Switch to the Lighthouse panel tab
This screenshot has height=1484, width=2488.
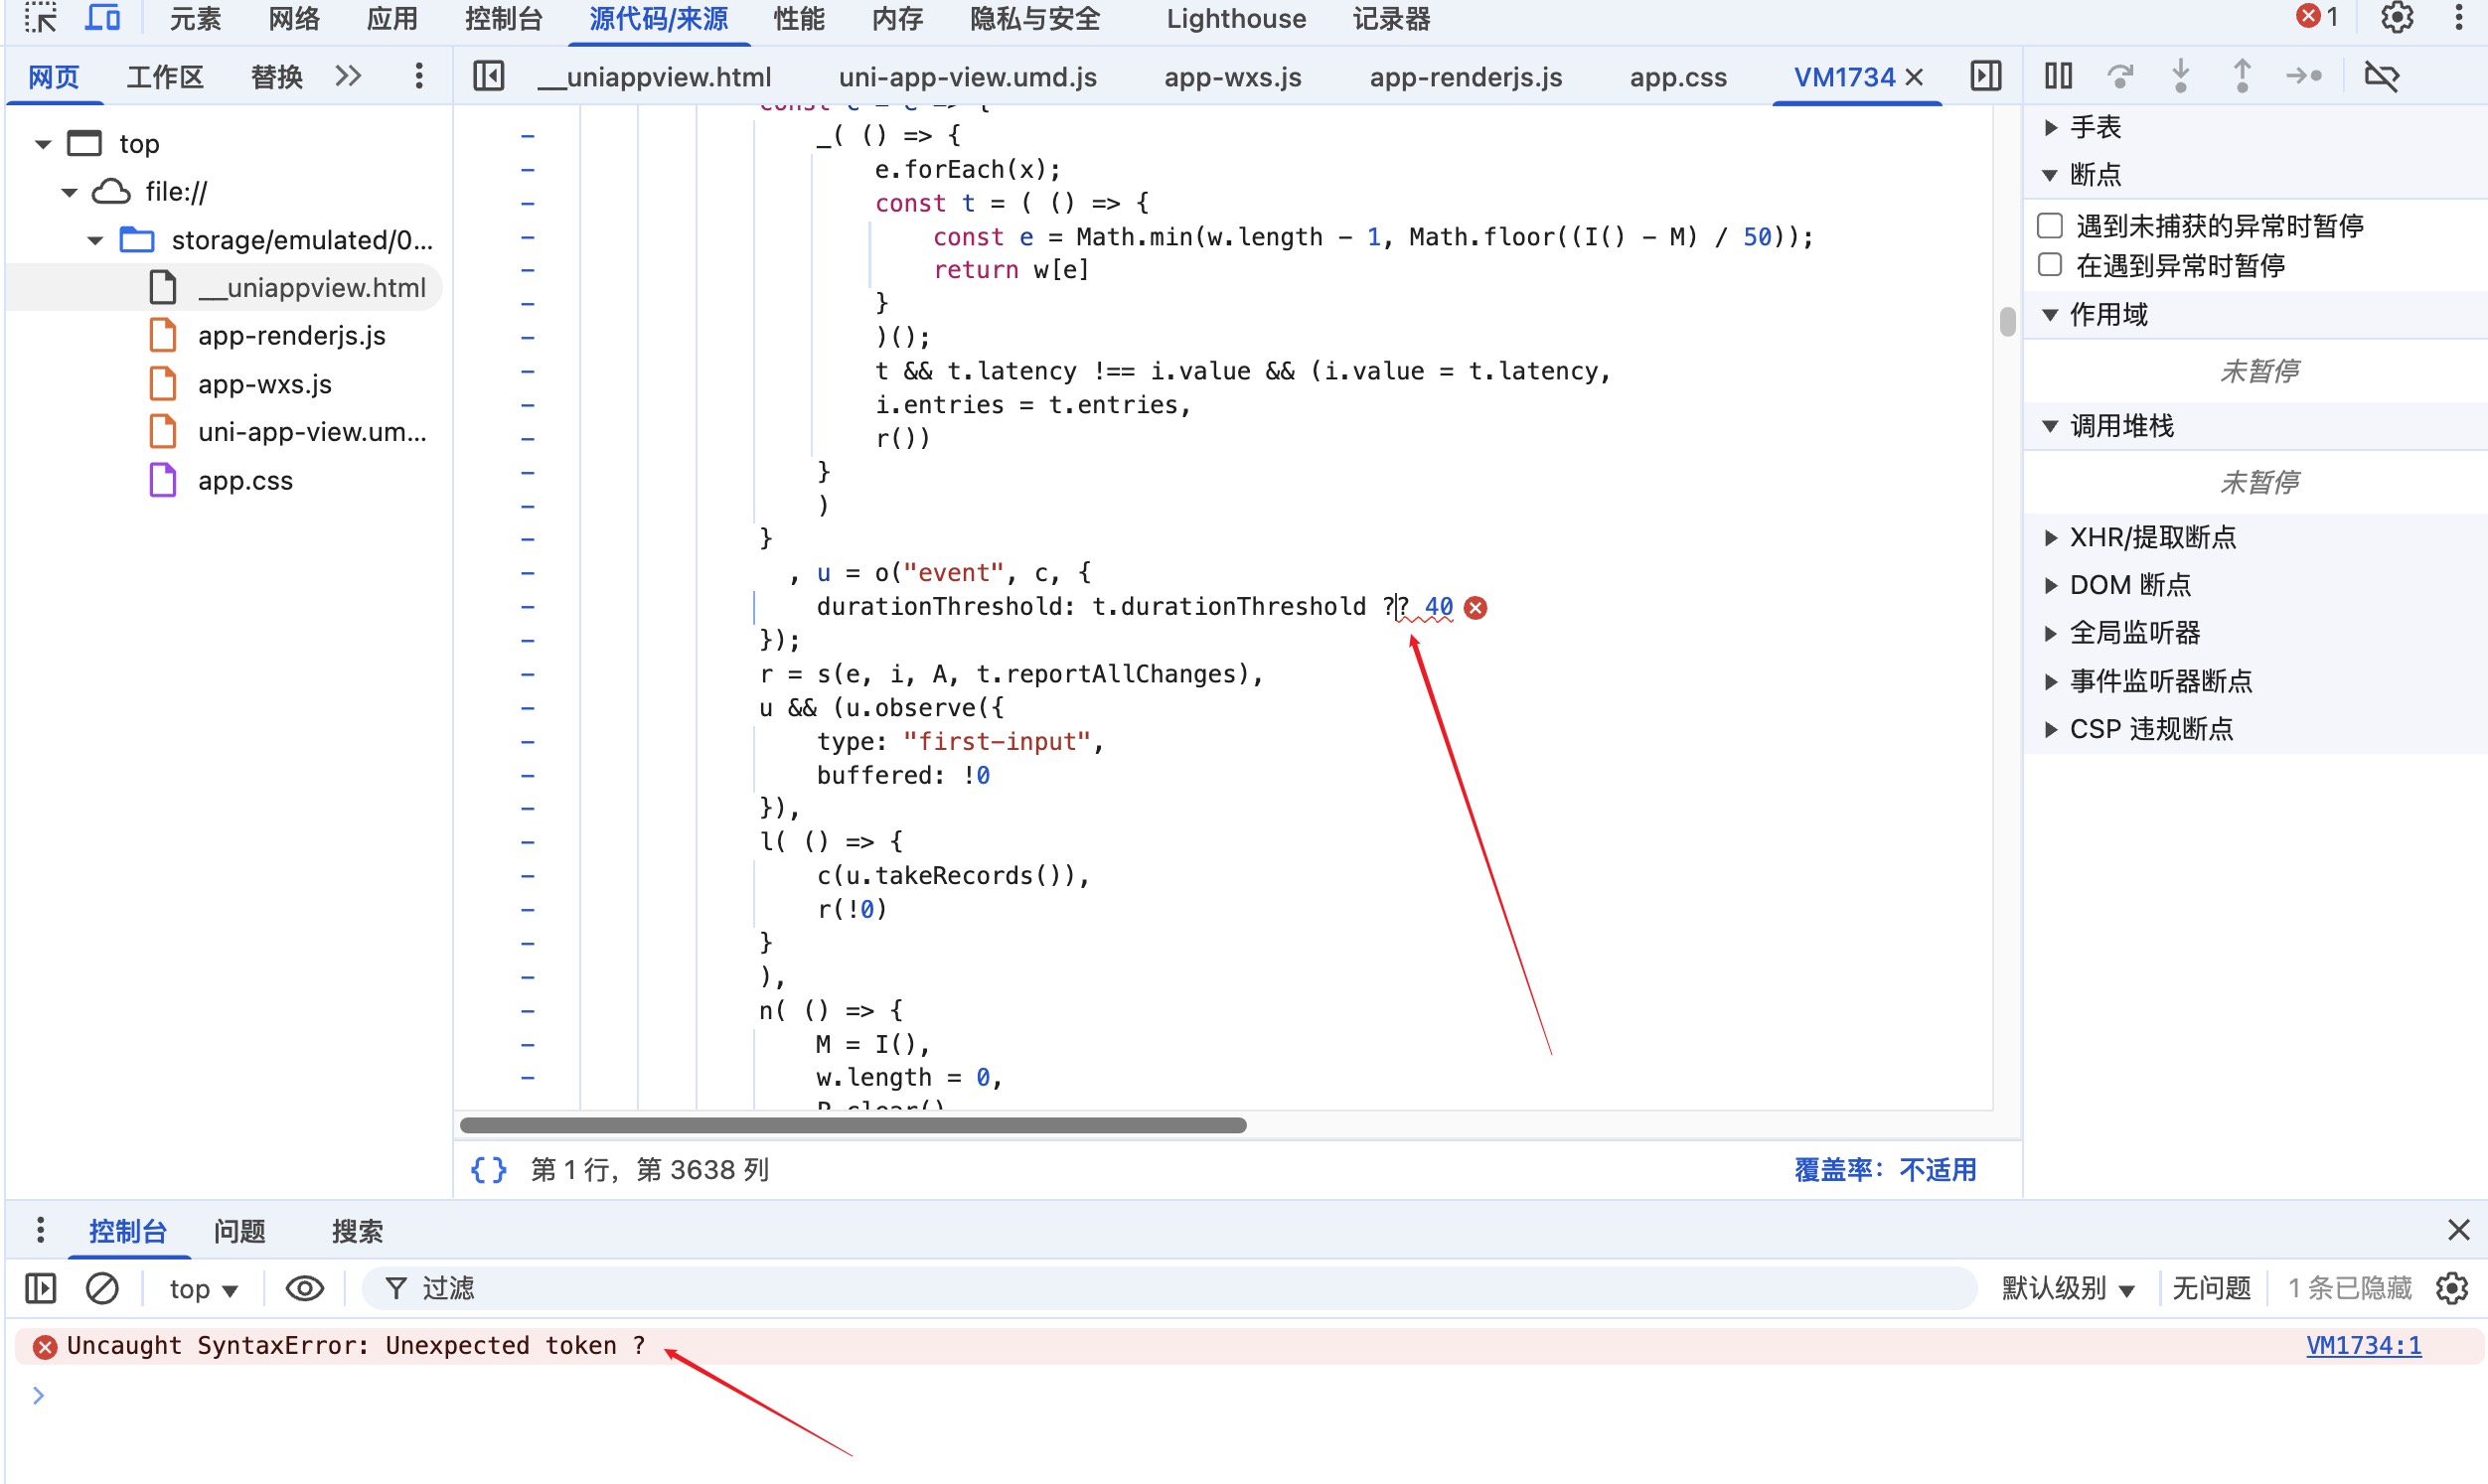tap(1235, 18)
